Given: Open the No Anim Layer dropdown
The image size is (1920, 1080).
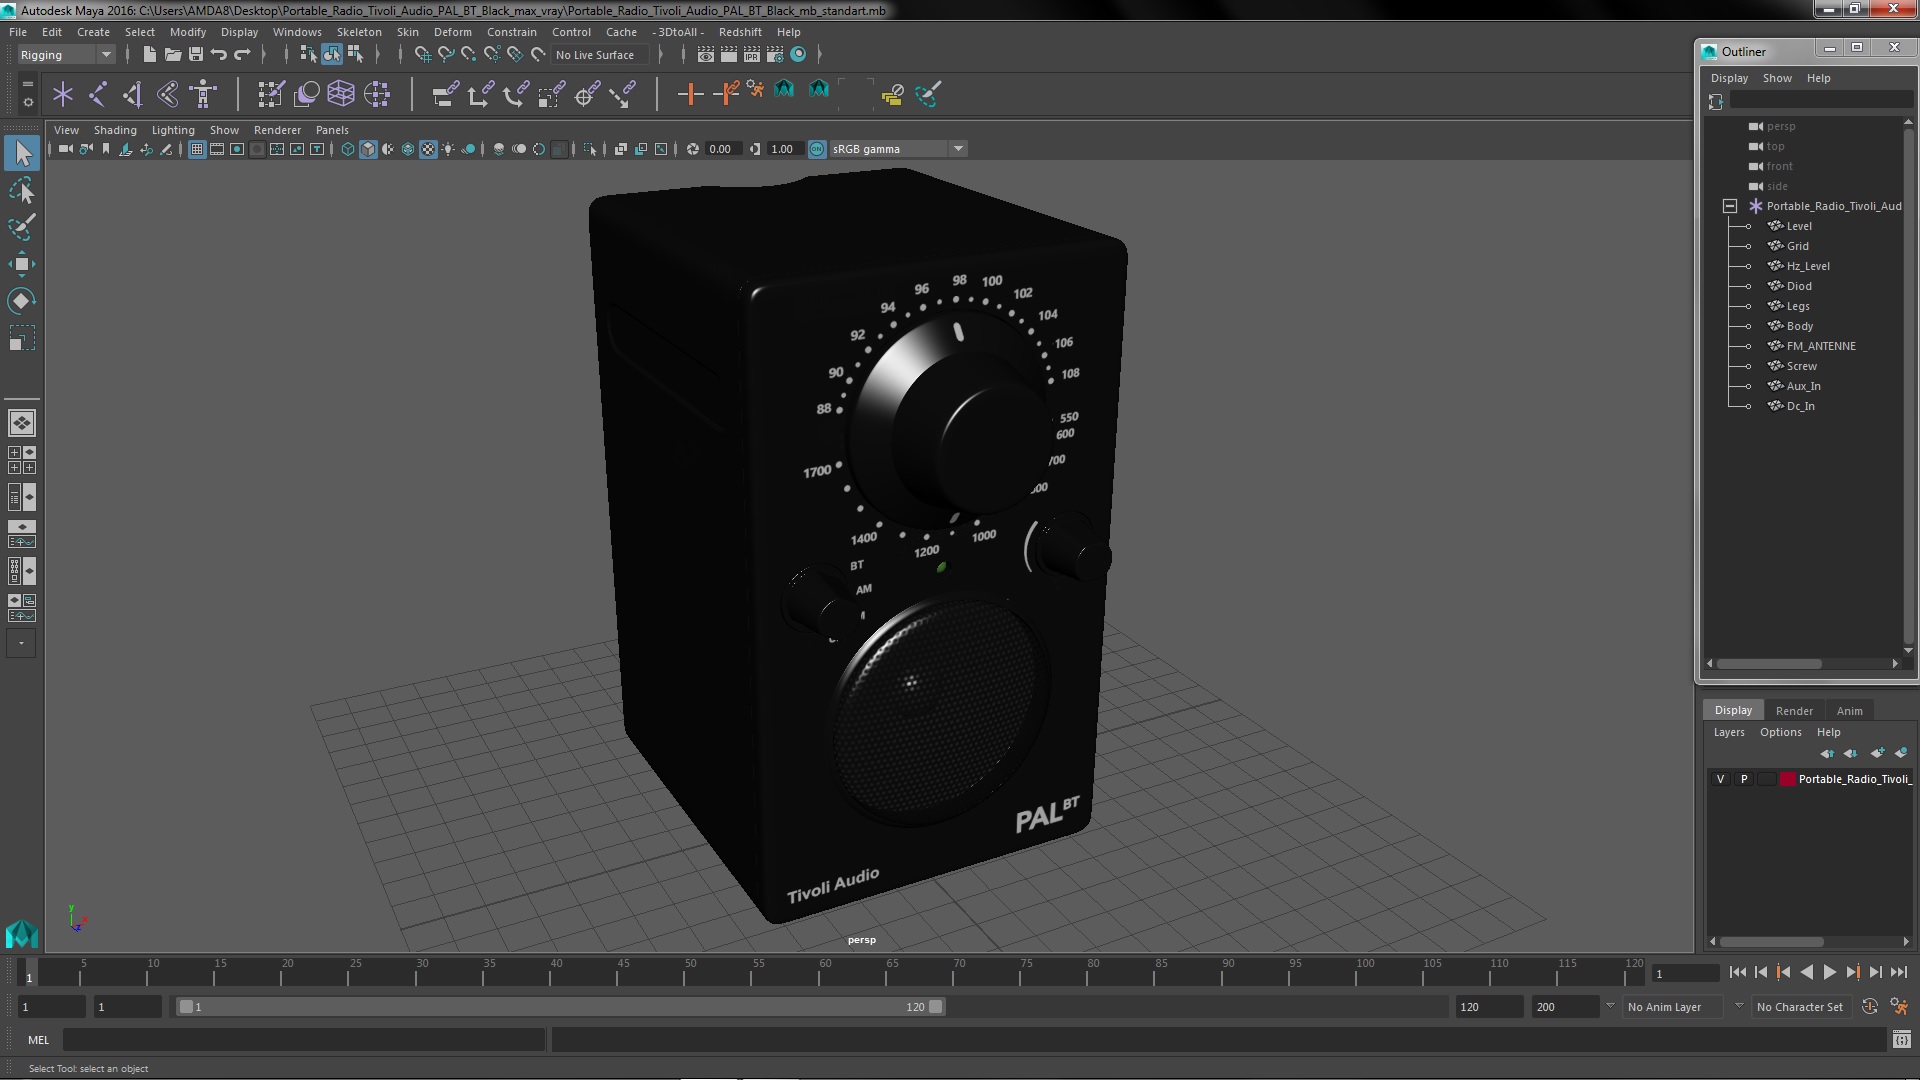Looking at the screenshot, I should (x=1675, y=1007).
